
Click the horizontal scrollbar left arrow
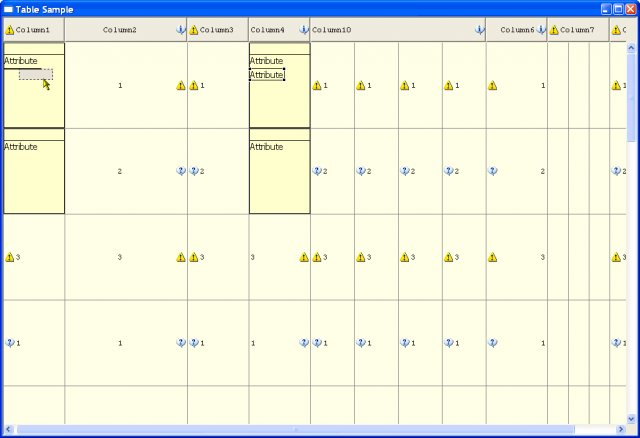8,429
